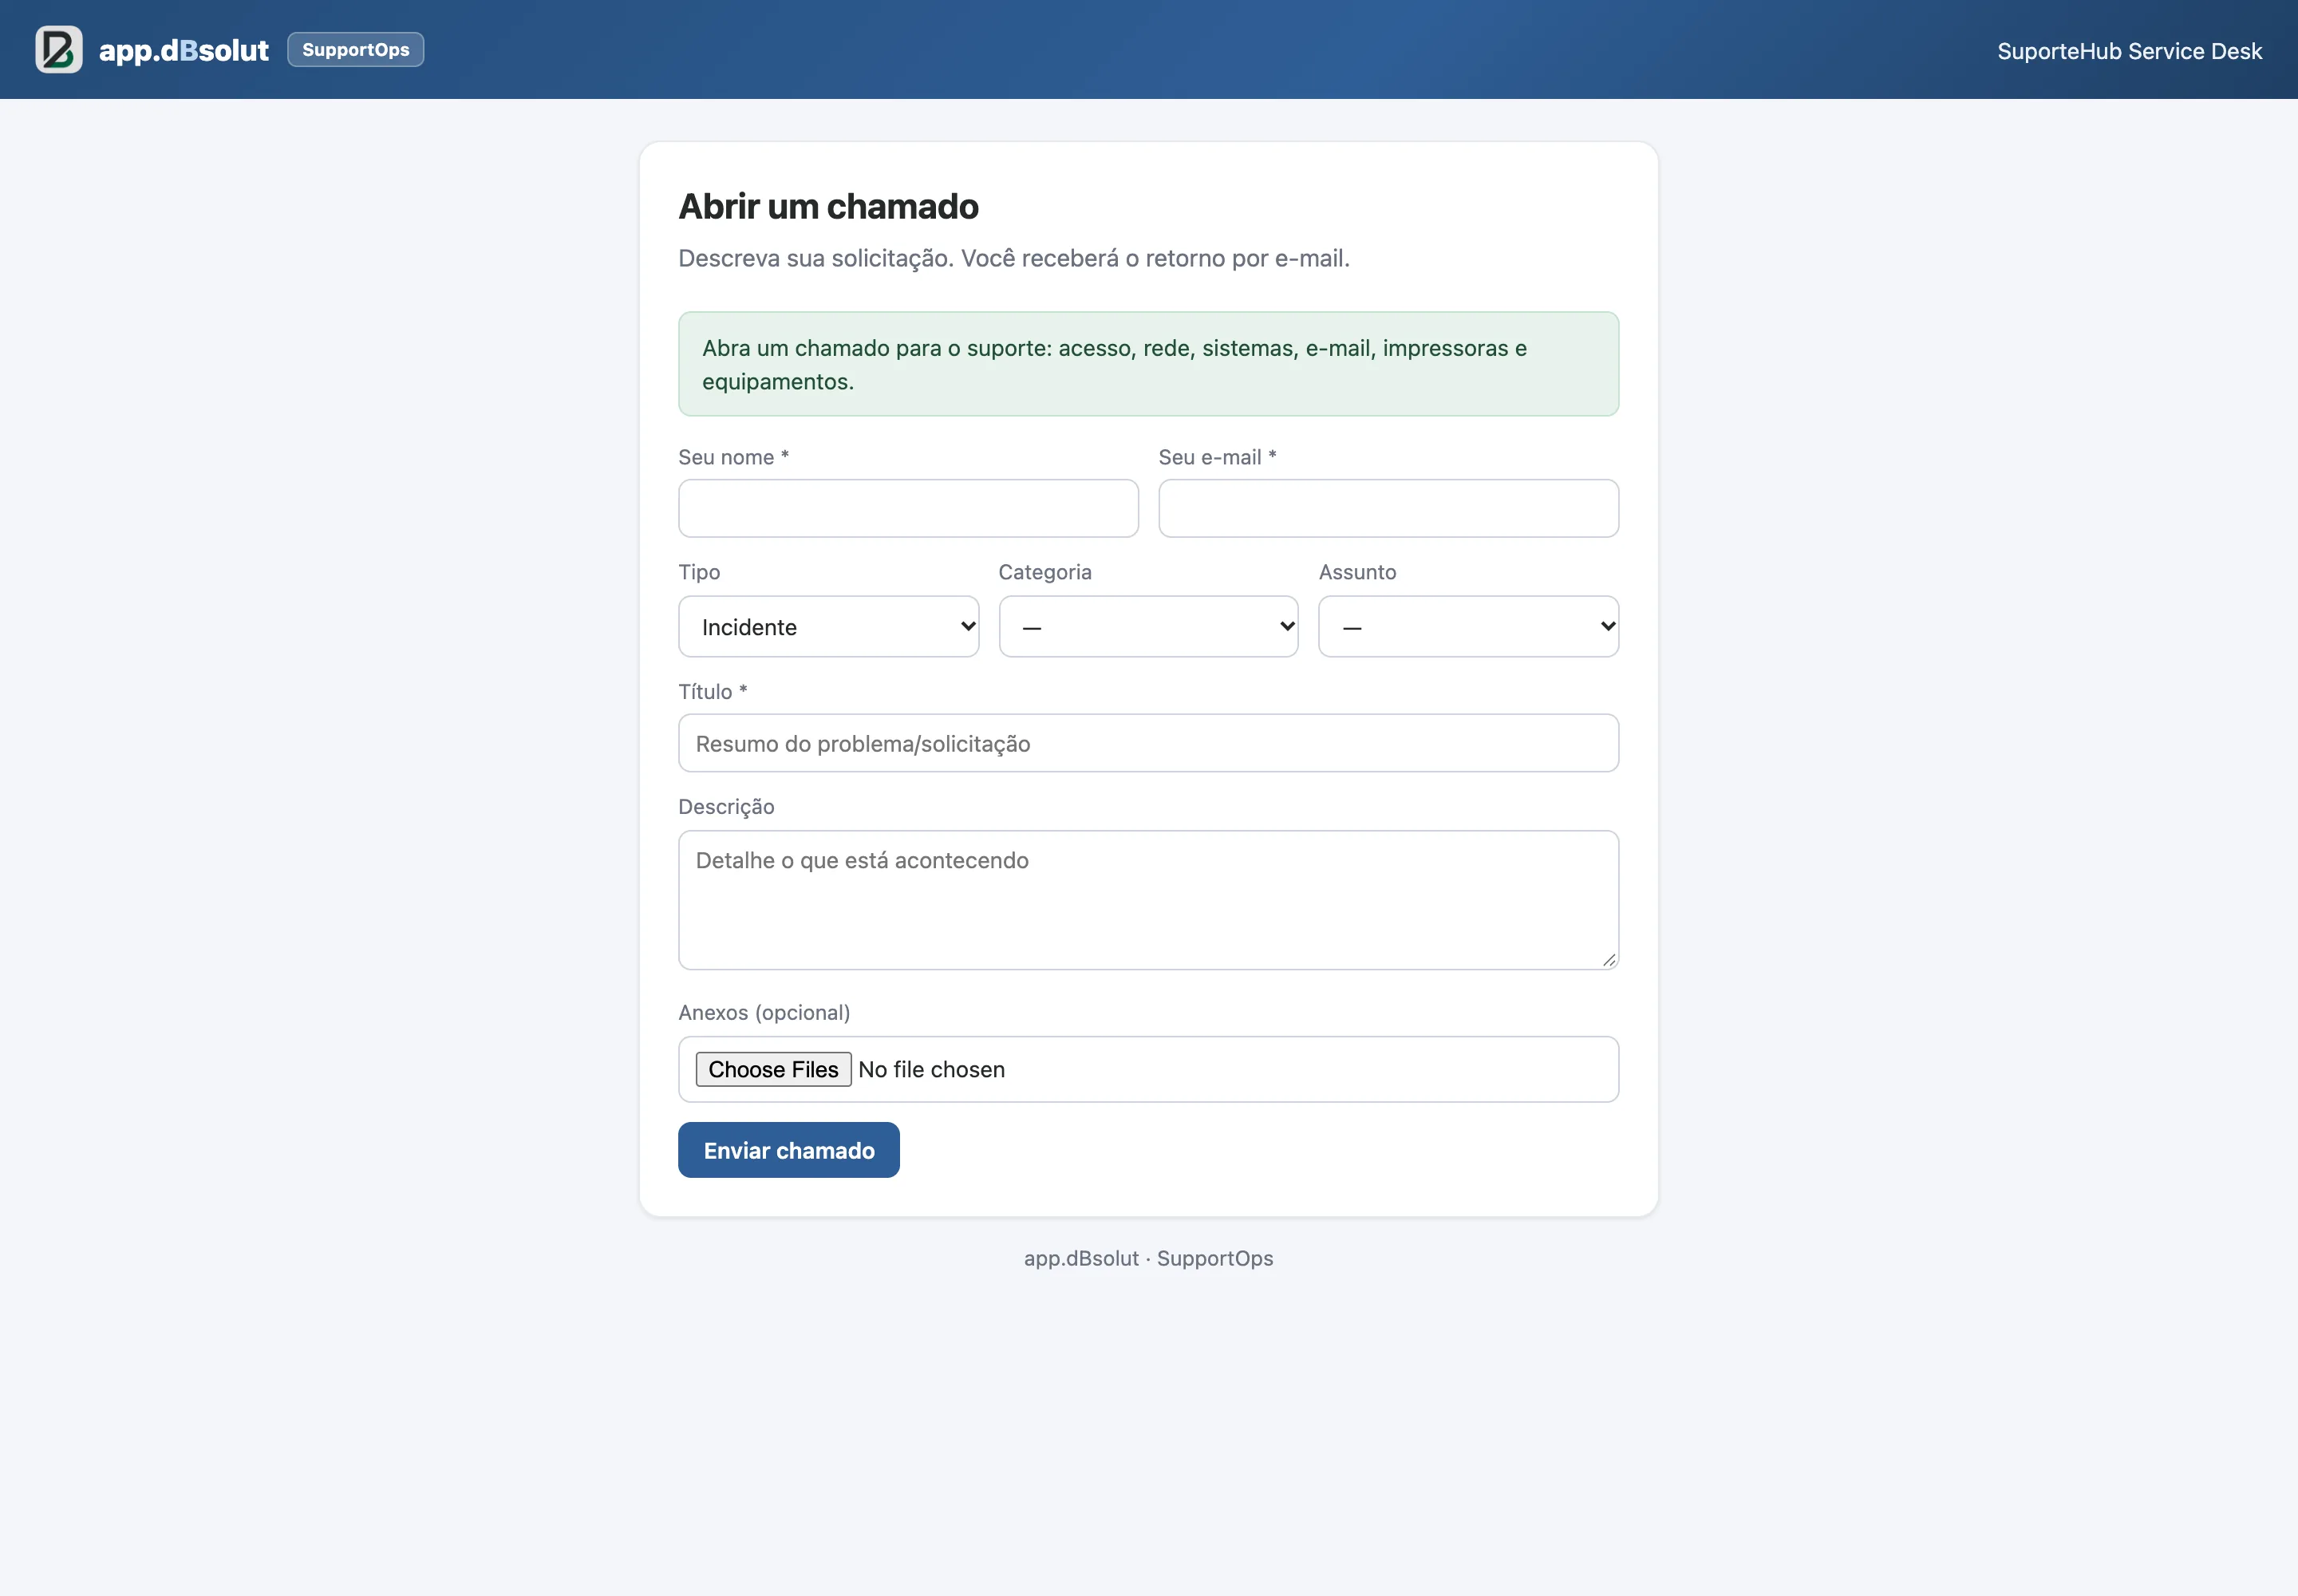
Task: Click the SupportOps badge in header
Action: coord(356,49)
